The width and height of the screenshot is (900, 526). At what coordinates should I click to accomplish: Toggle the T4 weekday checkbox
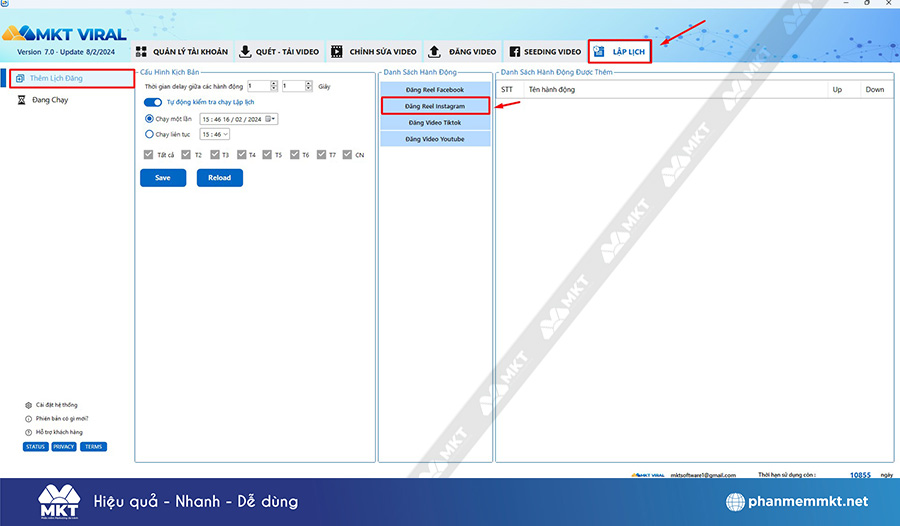click(x=242, y=154)
